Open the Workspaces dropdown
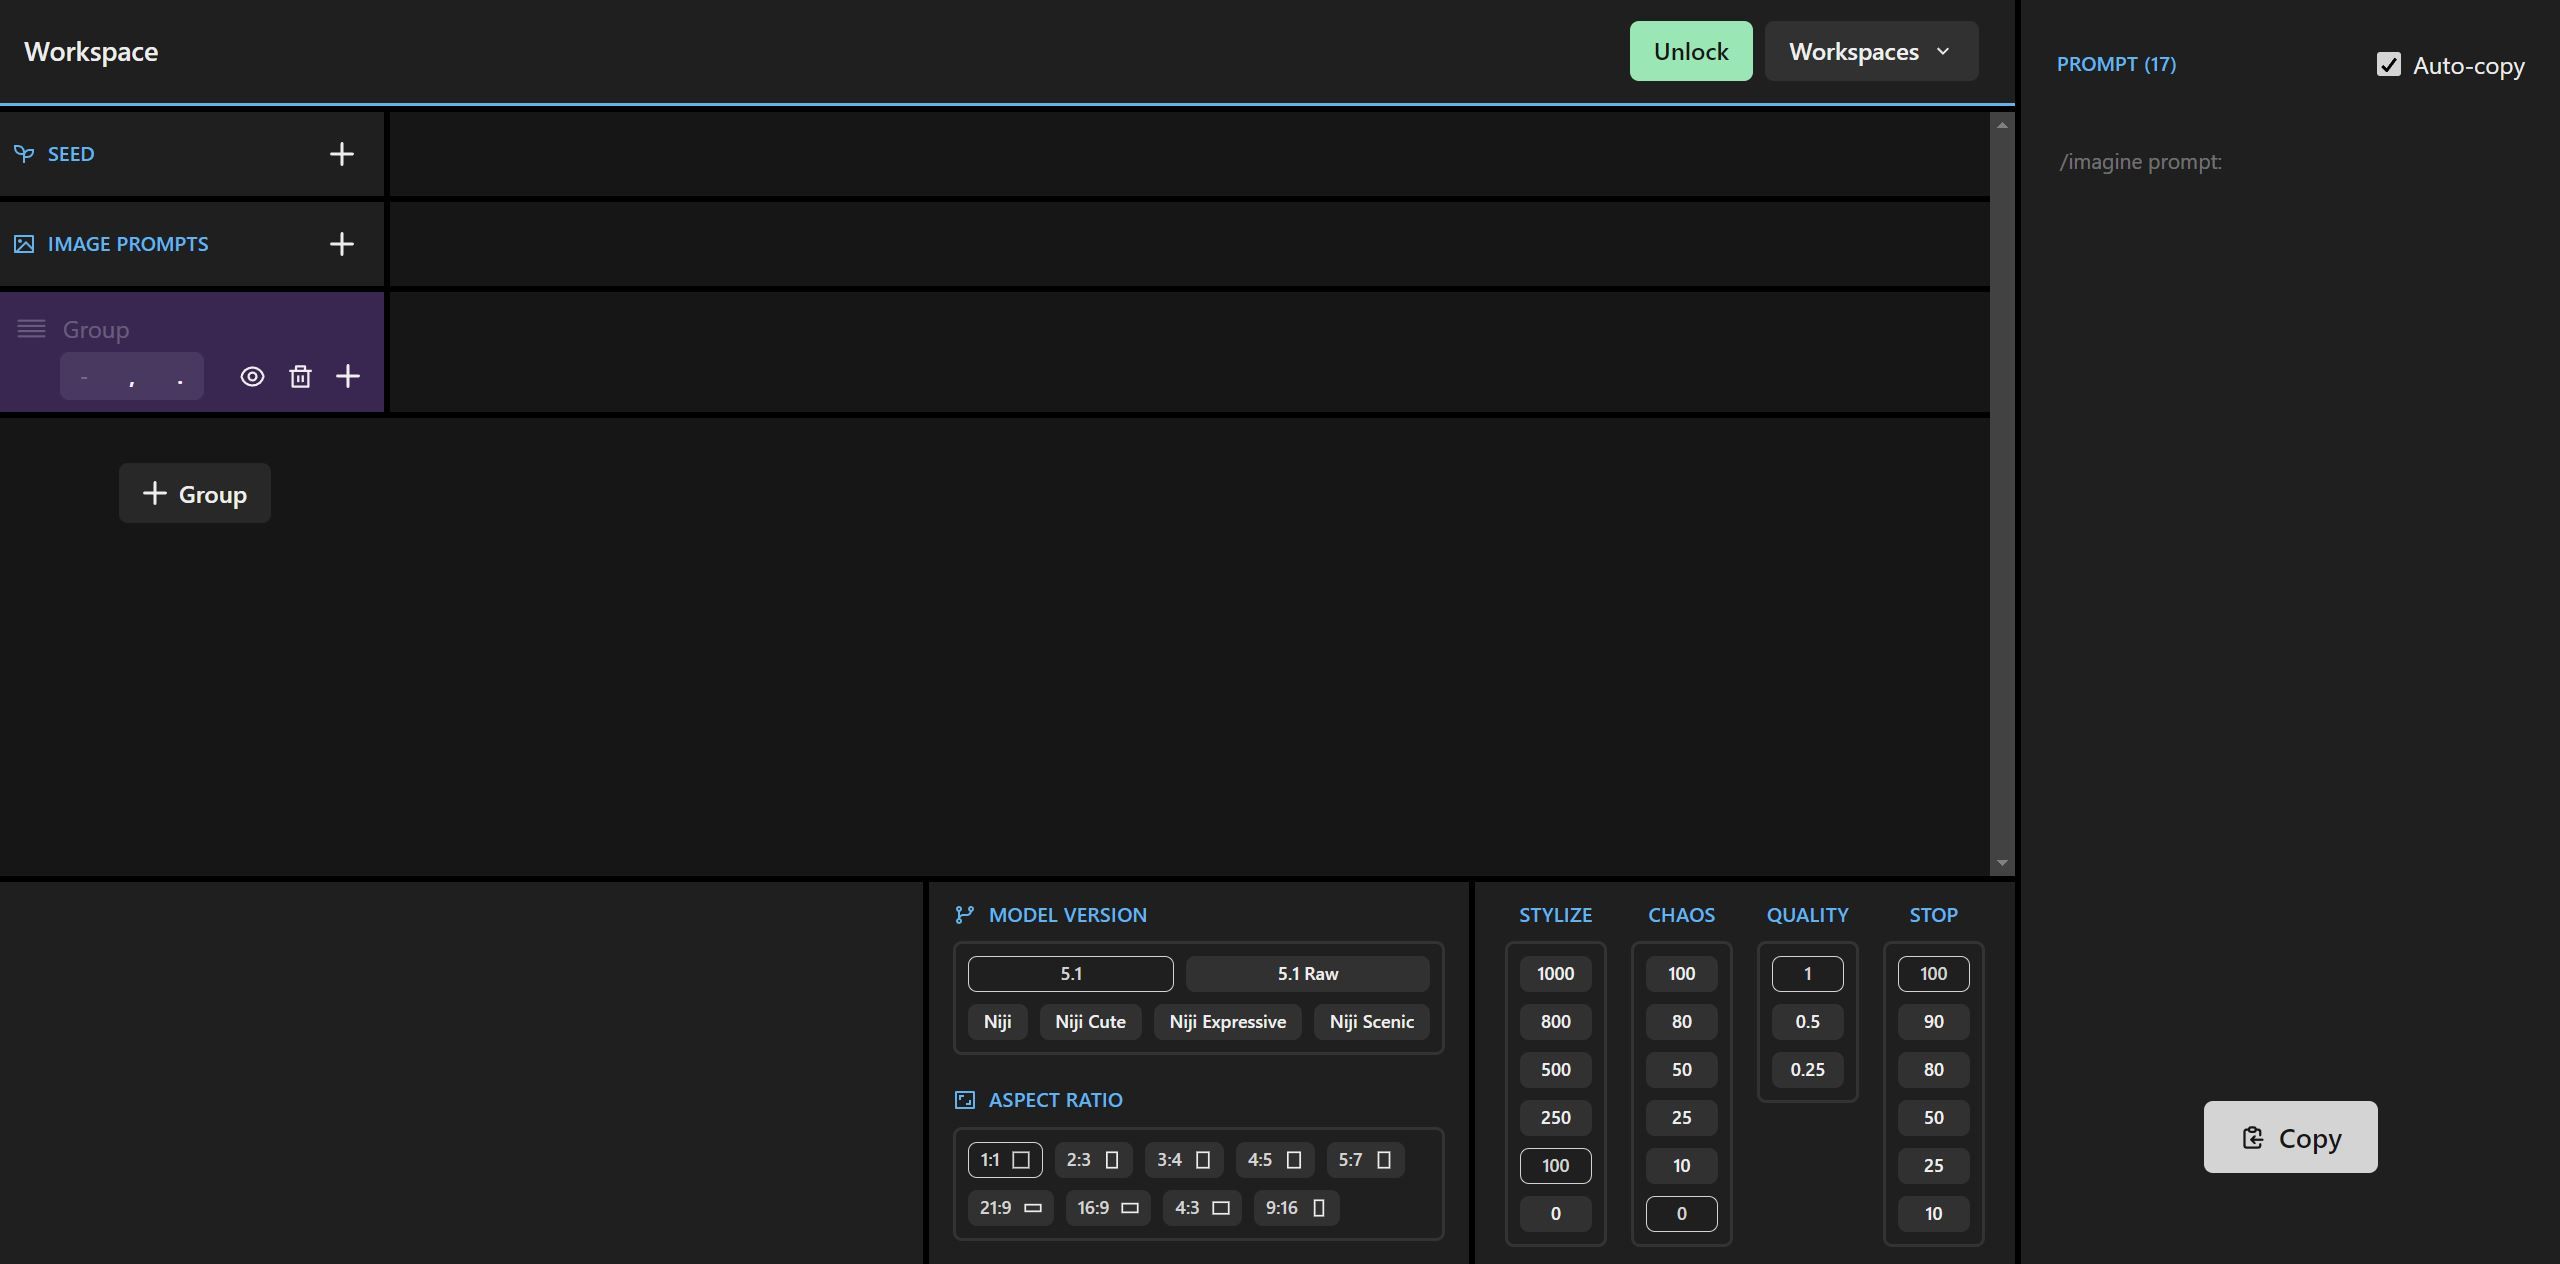This screenshot has width=2560, height=1264. (x=1869, y=50)
